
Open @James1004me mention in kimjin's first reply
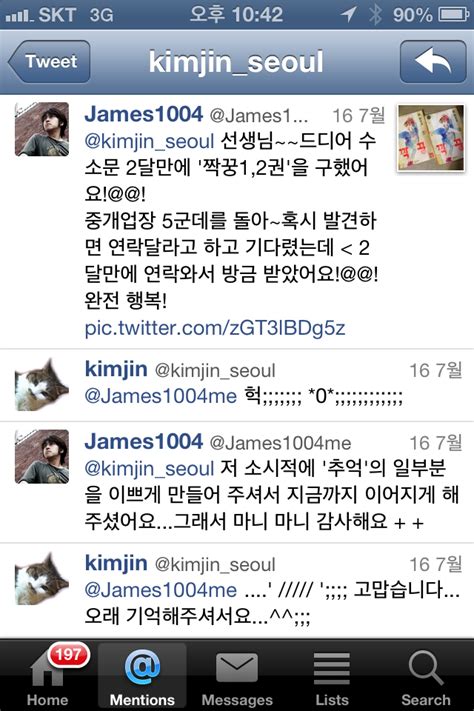[x=161, y=396]
